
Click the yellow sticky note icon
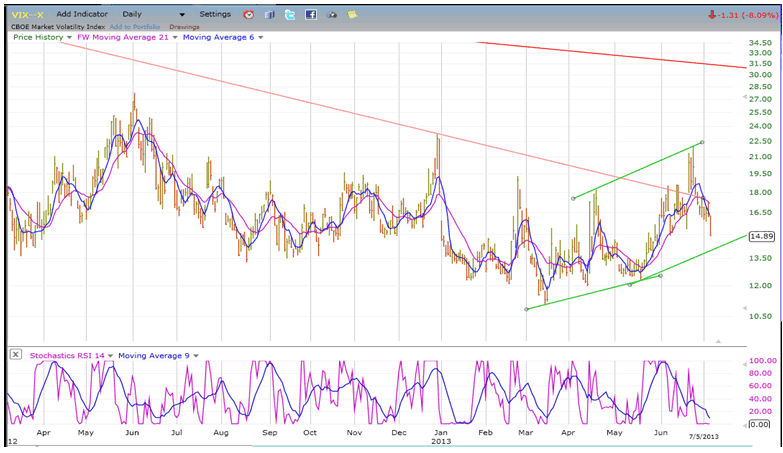[351, 15]
